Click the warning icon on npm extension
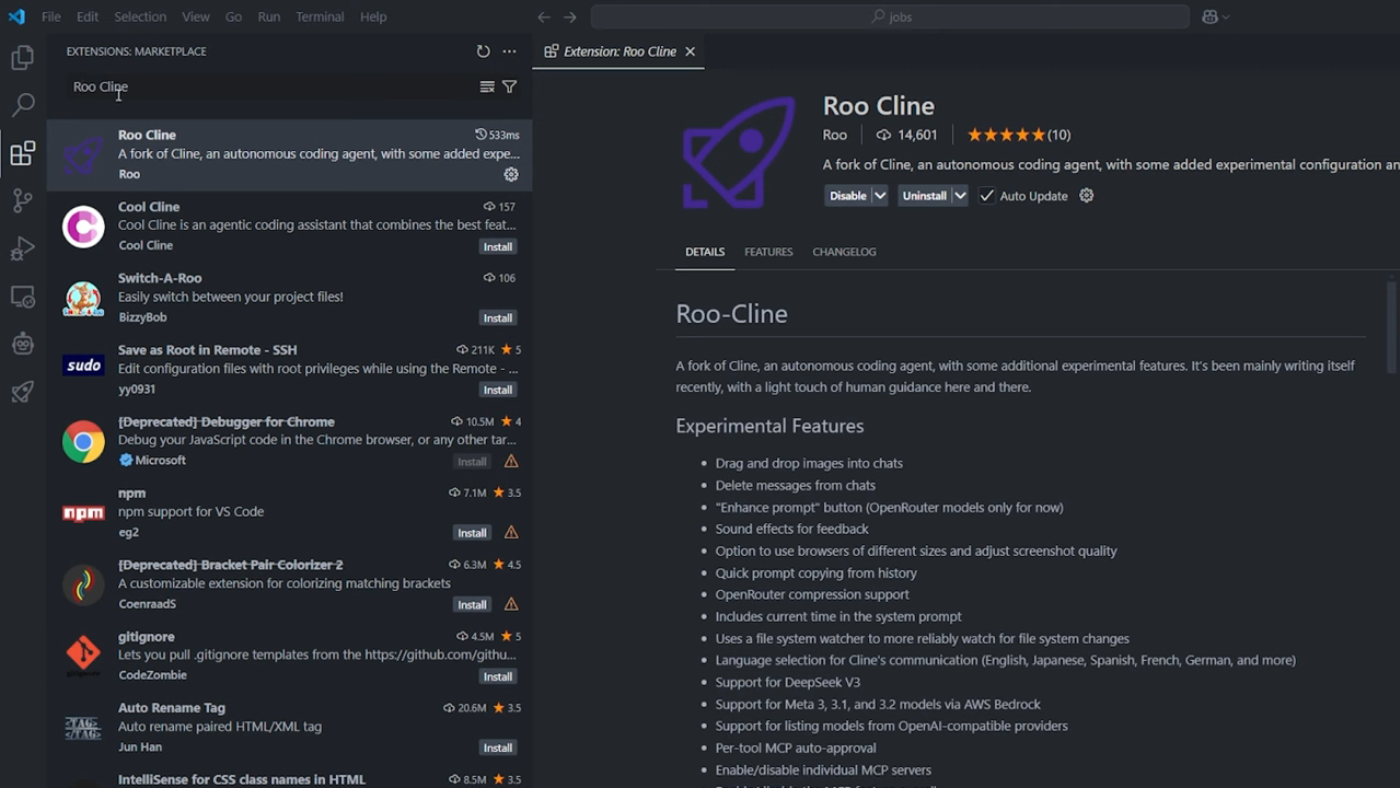 coord(511,532)
